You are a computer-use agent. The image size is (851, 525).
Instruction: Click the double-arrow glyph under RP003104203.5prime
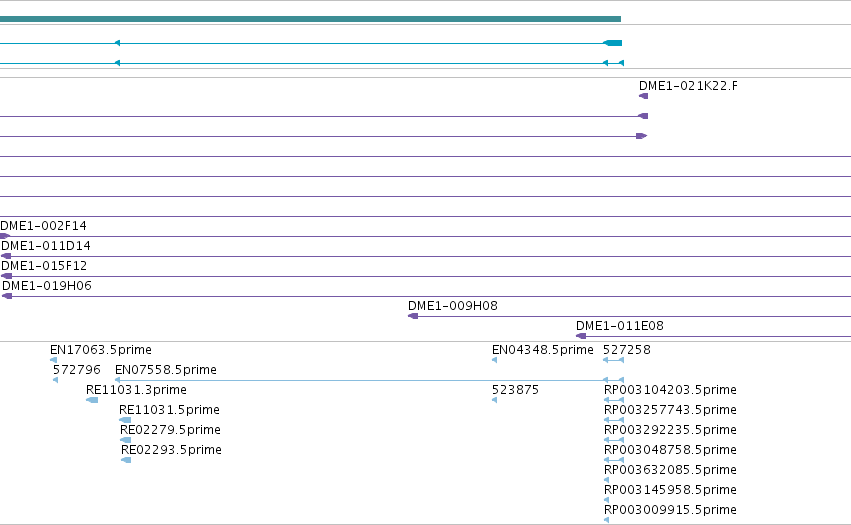pos(614,400)
